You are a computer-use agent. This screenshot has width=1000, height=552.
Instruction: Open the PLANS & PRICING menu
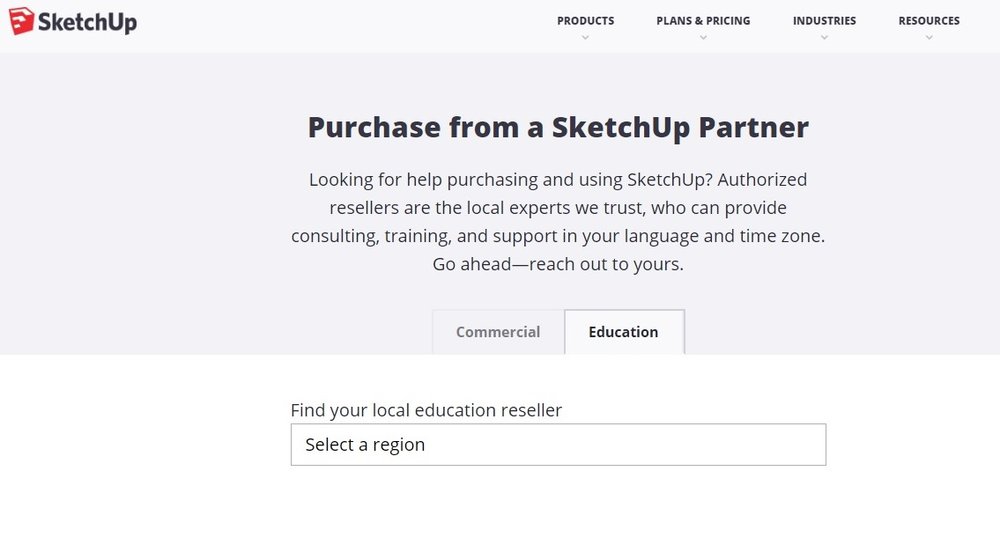[703, 20]
